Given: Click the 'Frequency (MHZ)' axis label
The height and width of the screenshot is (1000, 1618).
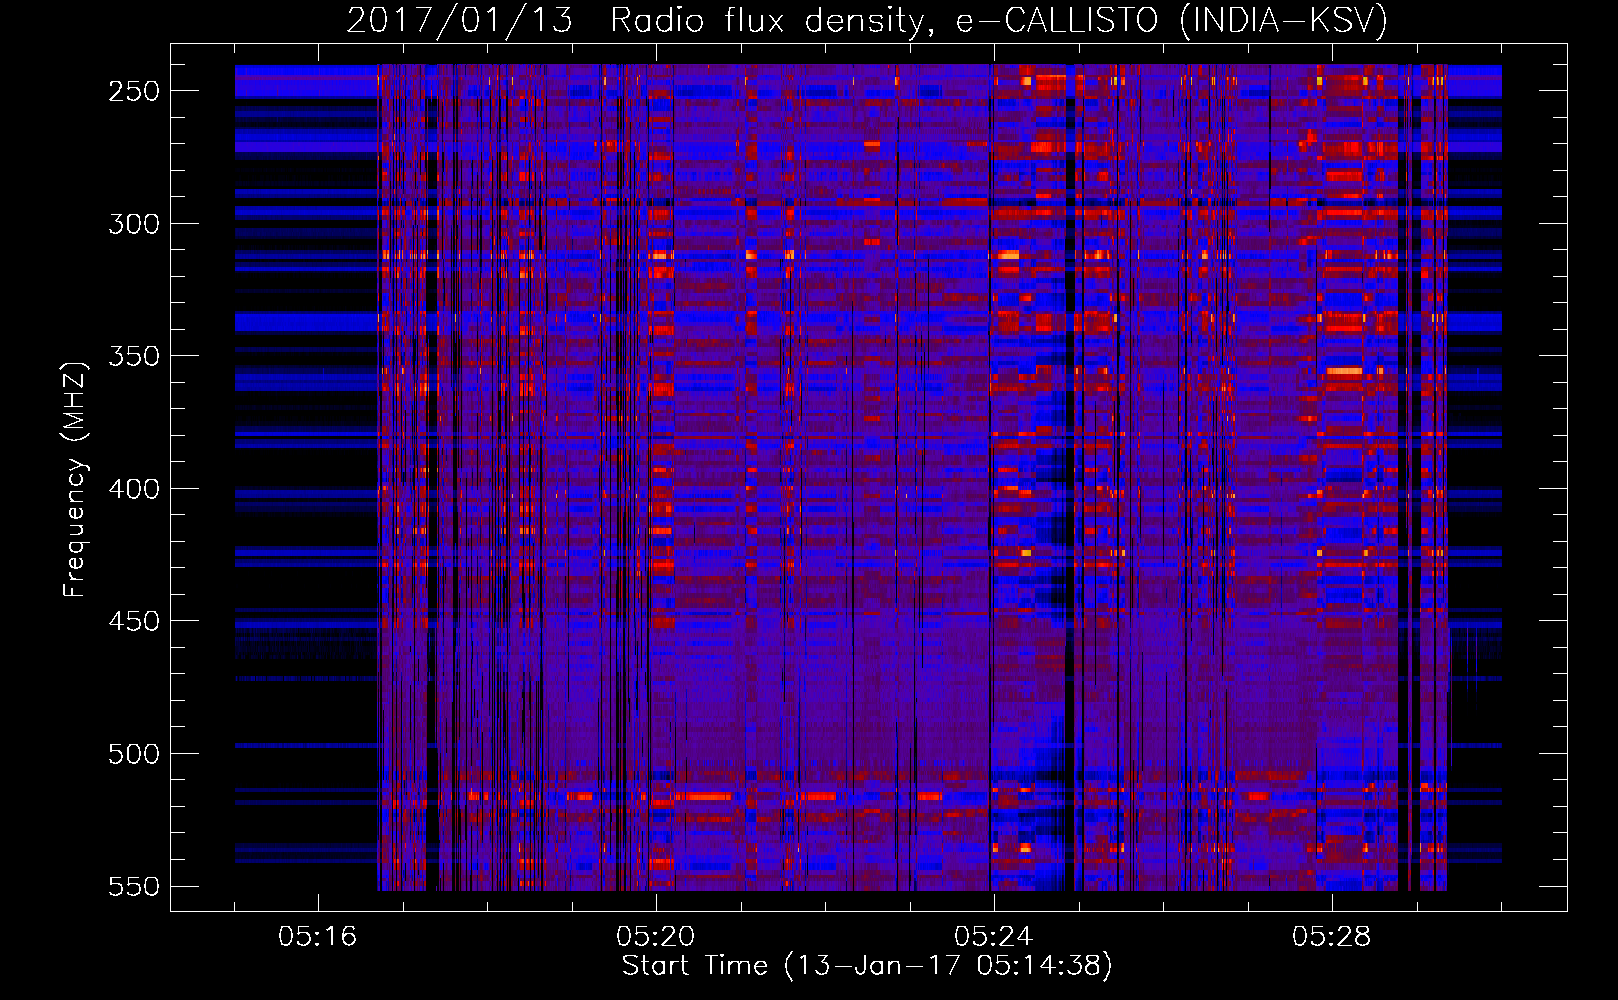Looking at the screenshot, I should coord(75,479).
